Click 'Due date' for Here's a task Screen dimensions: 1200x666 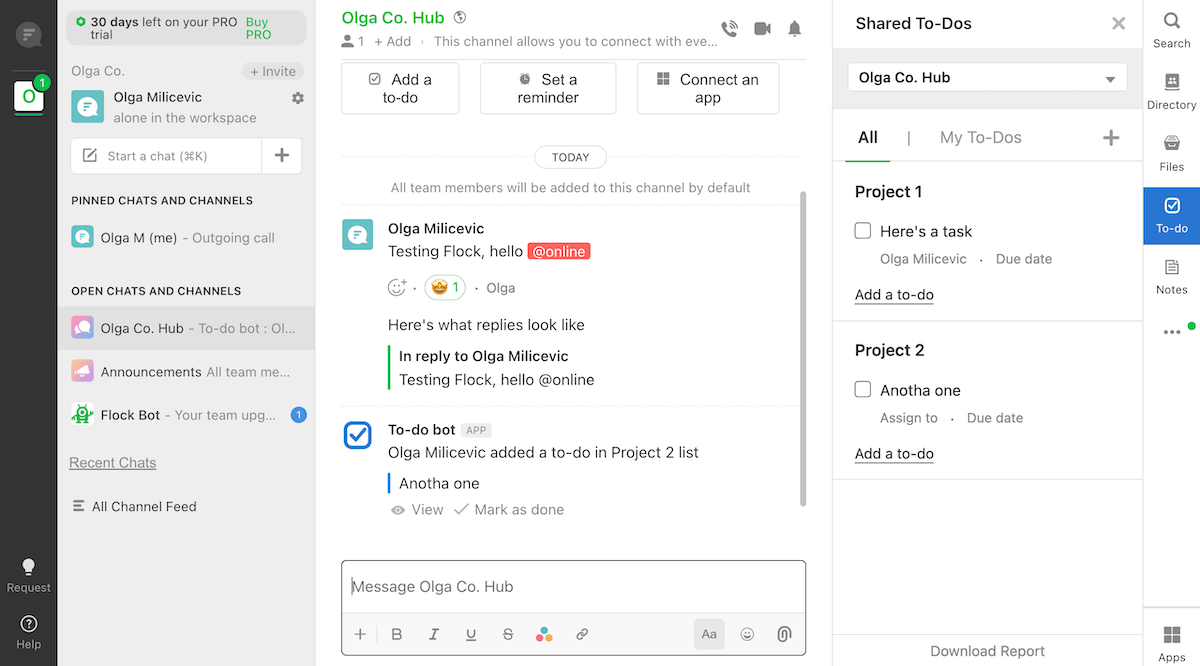click(1024, 259)
